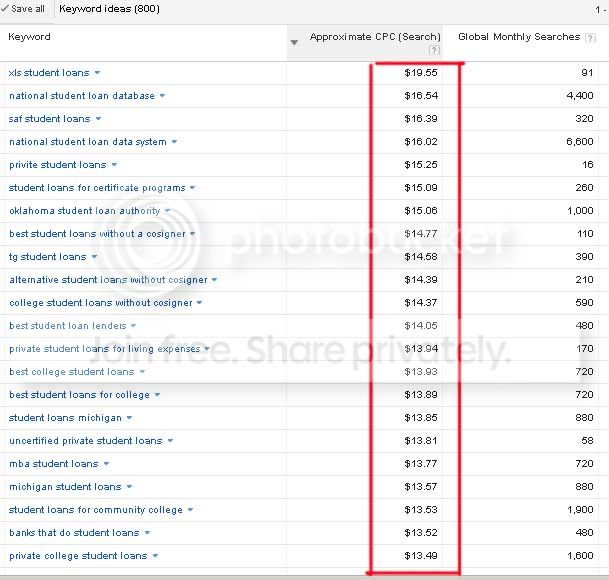609x580 pixels.
Task: Select keyword student loans for community college
Action: tap(96, 510)
